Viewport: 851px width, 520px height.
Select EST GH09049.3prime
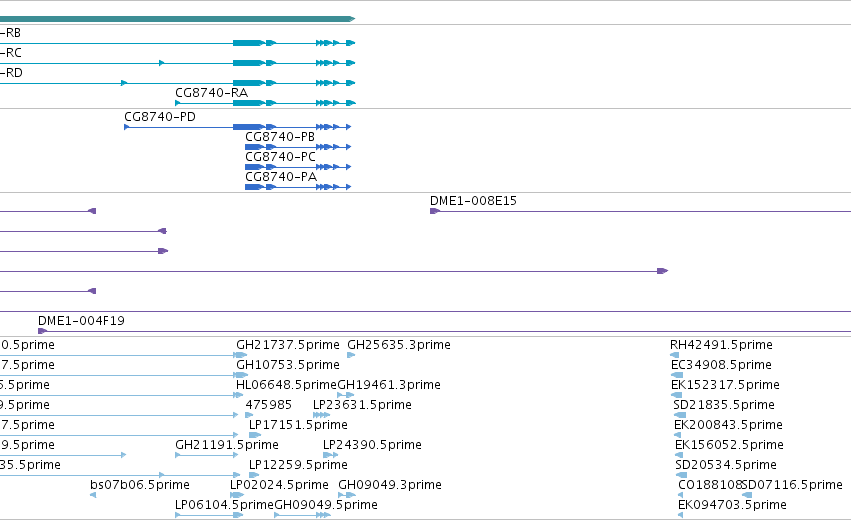pos(390,485)
